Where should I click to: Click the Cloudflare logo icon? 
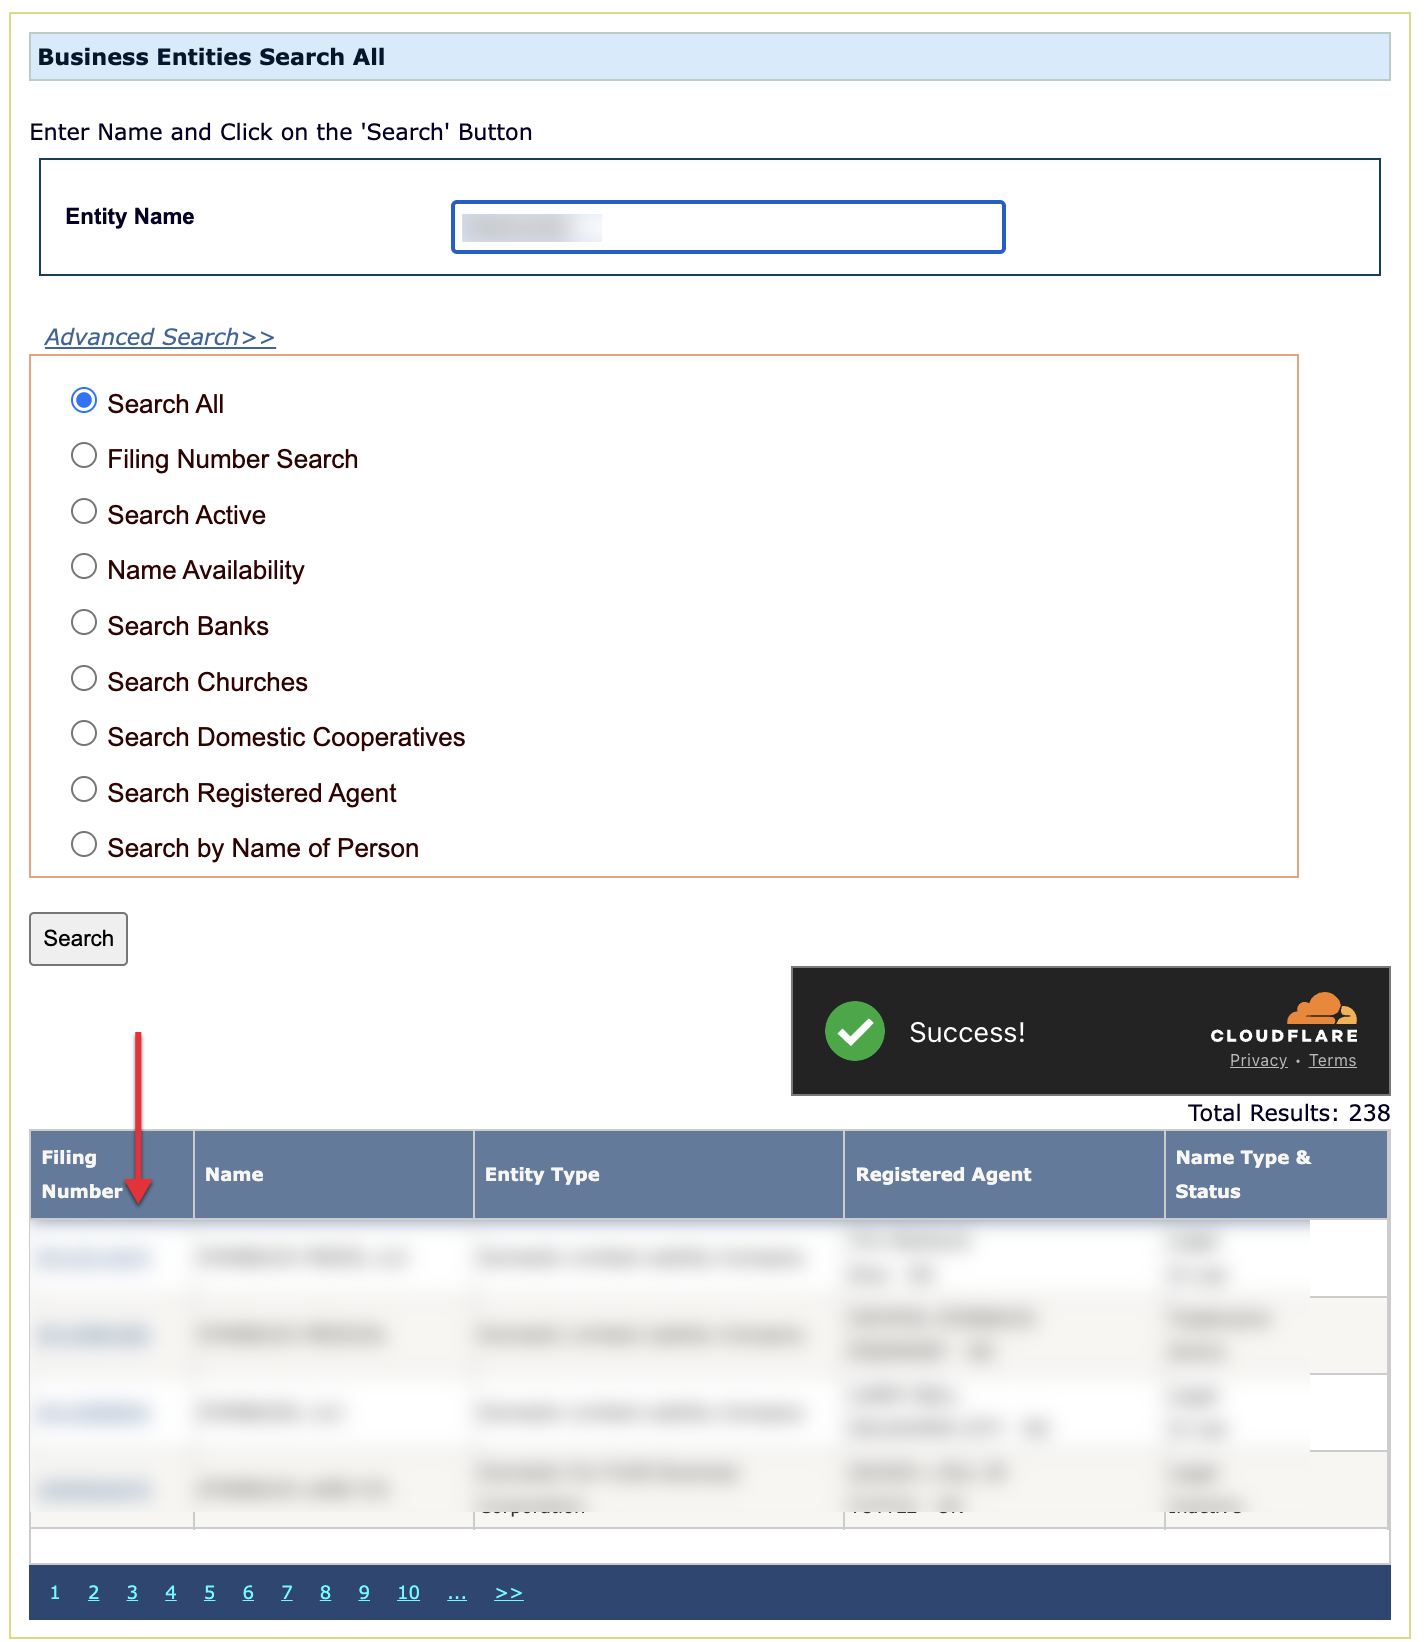click(1320, 1009)
